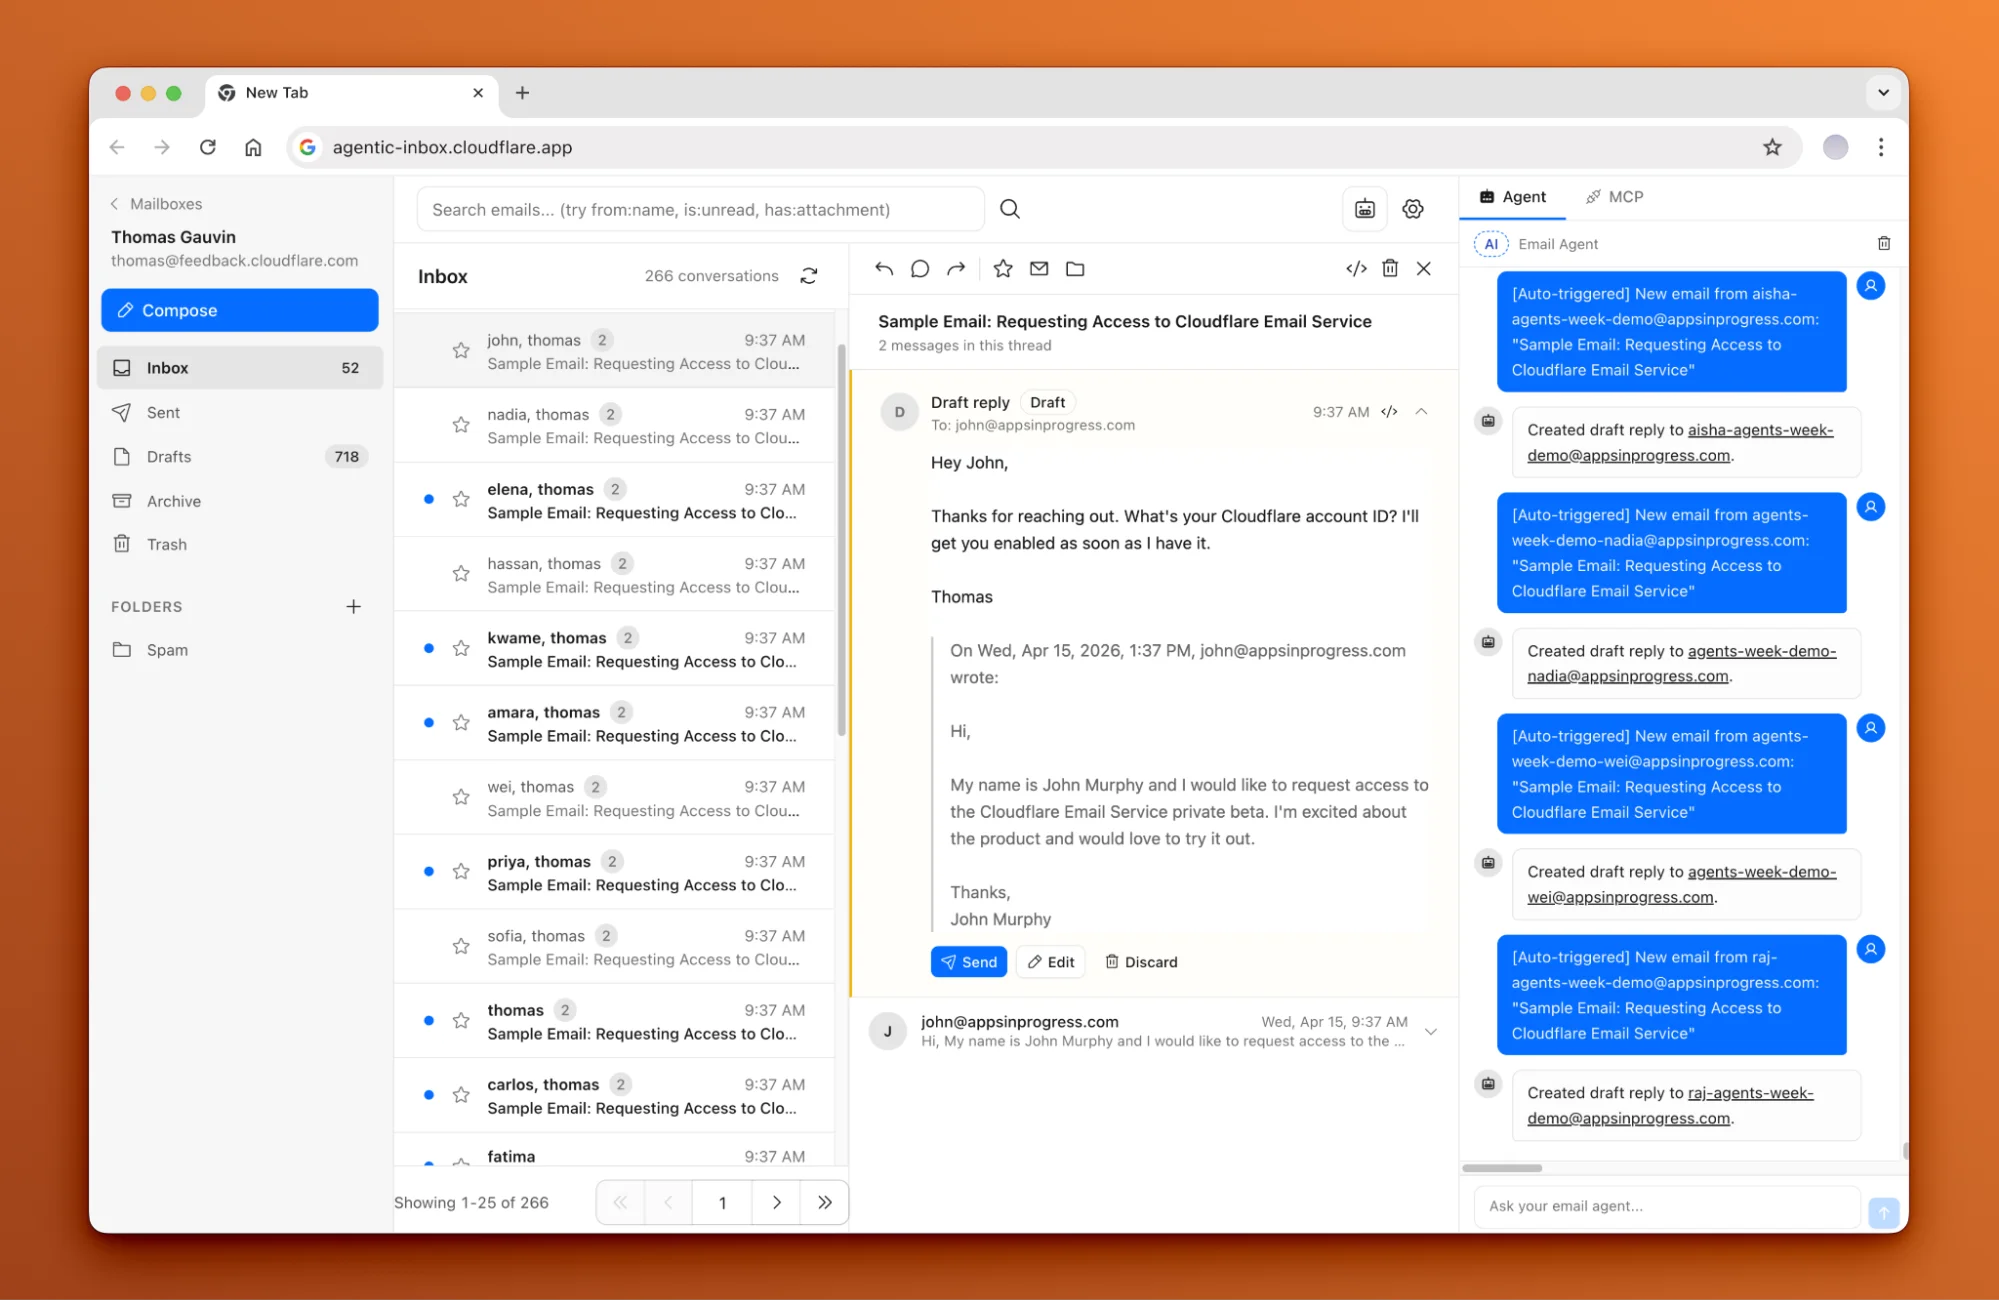Send the draft reply to John
The image size is (1999, 1301).
[968, 961]
